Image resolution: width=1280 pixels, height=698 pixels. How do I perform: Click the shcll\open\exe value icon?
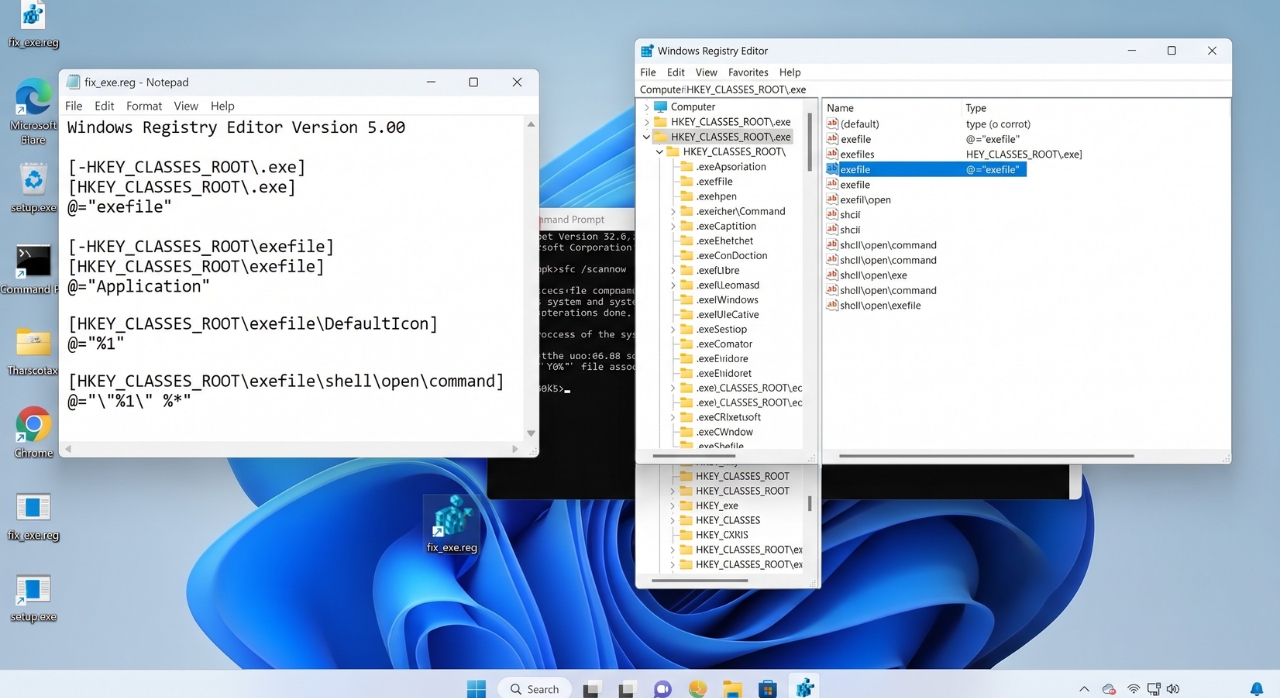coord(832,275)
